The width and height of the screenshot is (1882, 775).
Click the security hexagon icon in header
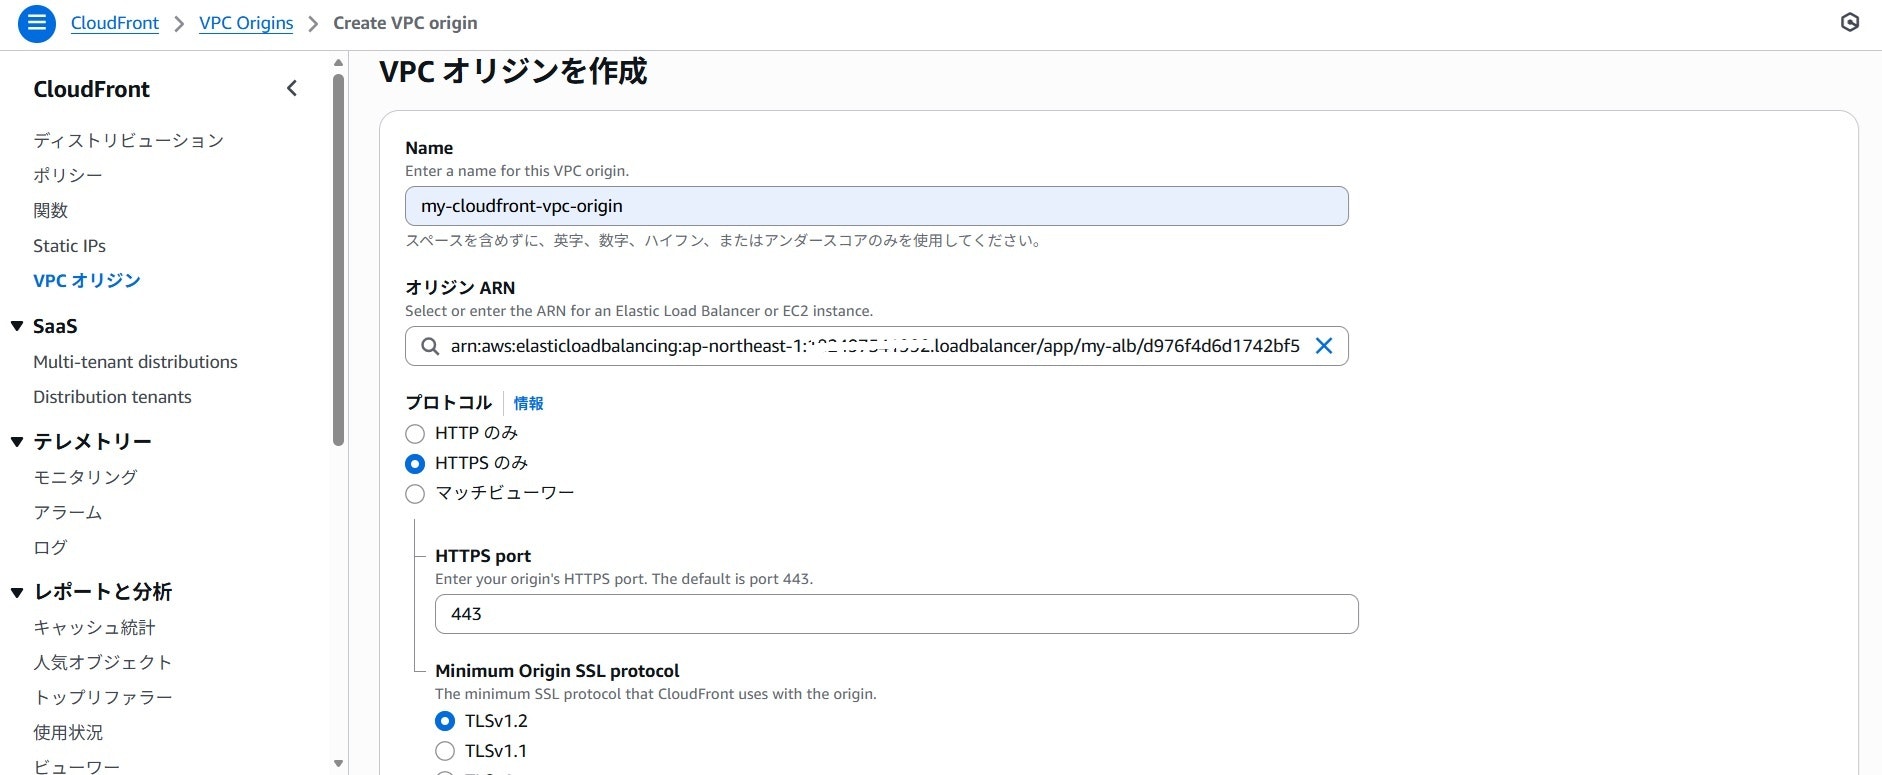pos(1849,22)
